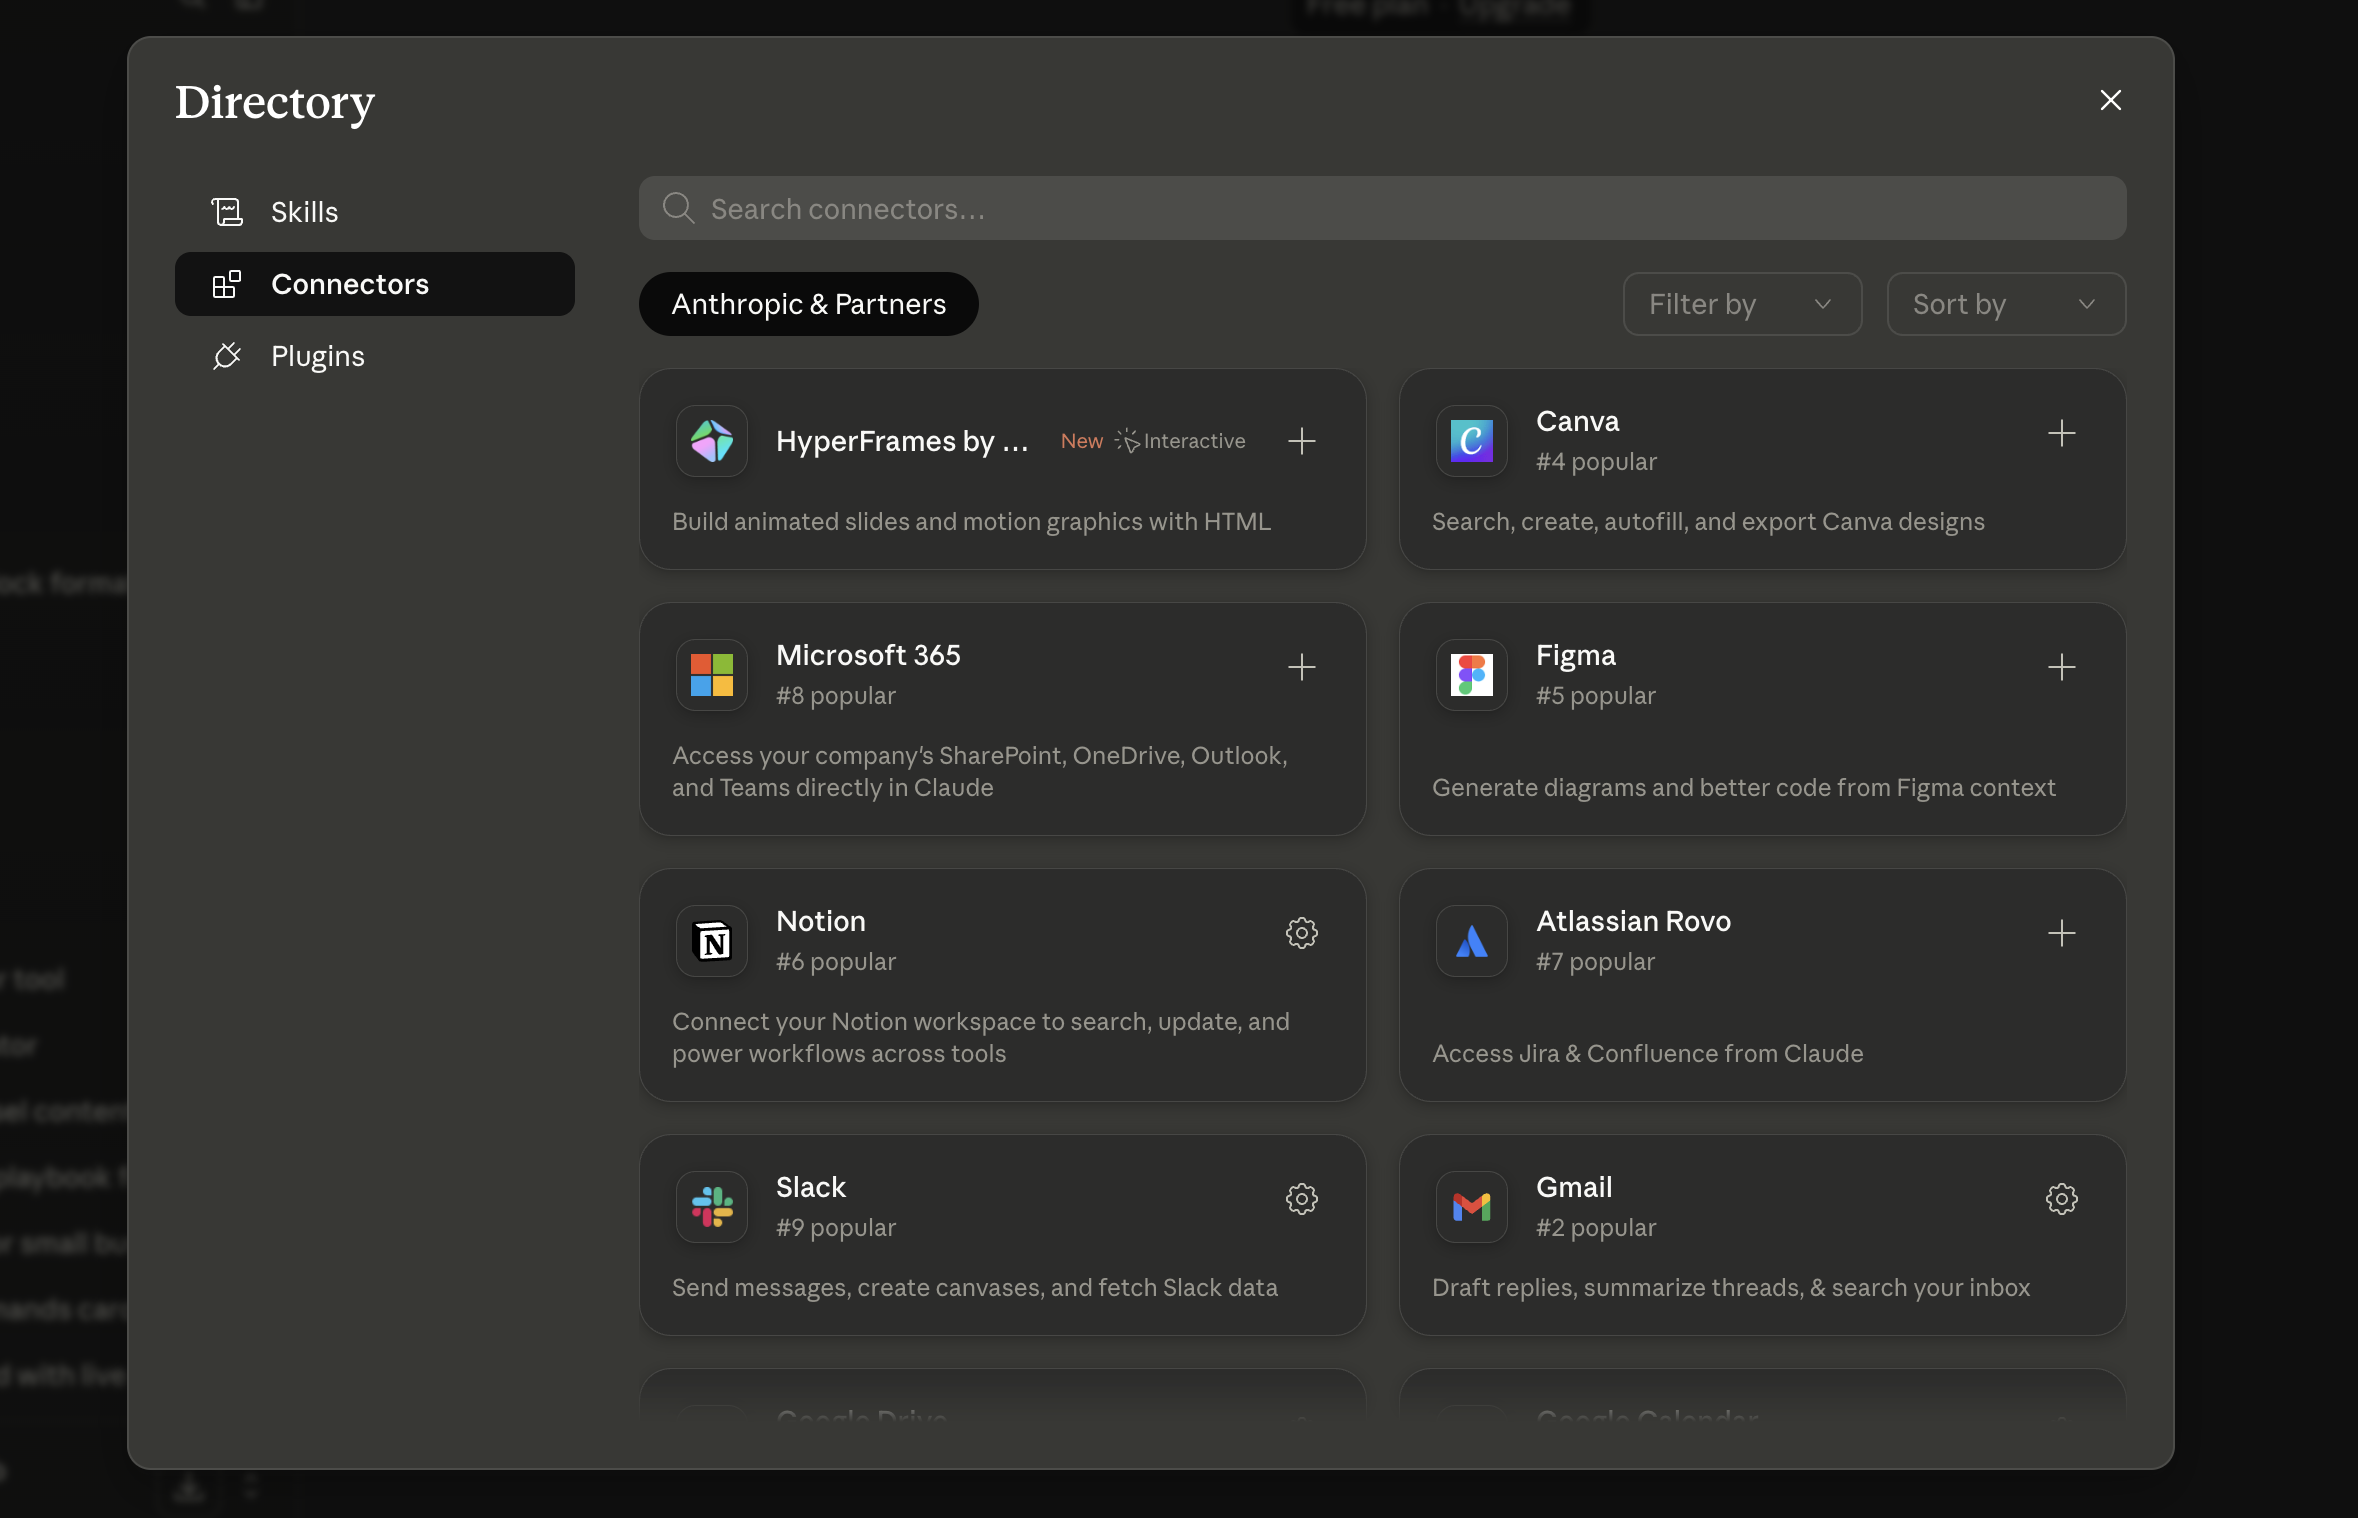
Task: Click the Atlassian Rovo logo icon
Action: [1472, 941]
